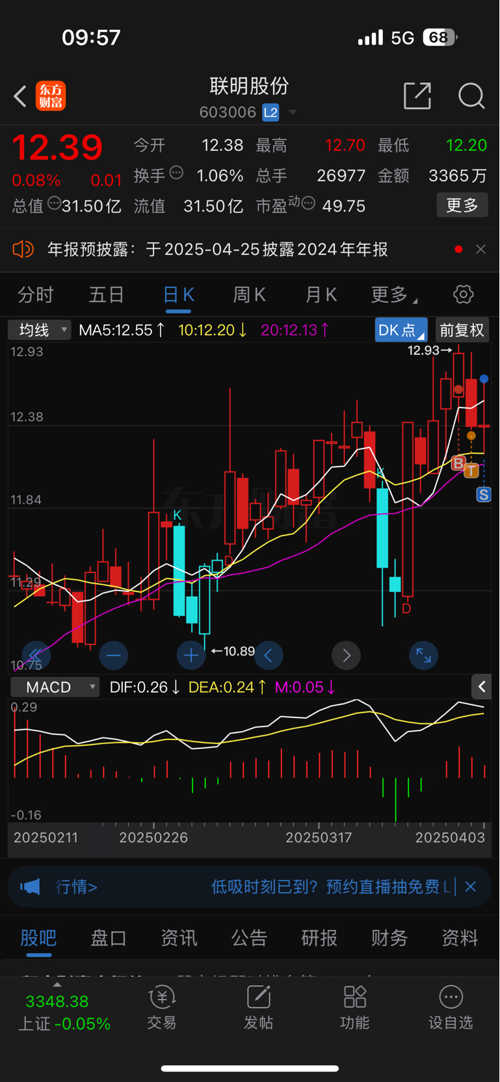Toggle 设自选 watchlist button
Viewport: 500px width, 1082px height.
[x=450, y=1007]
